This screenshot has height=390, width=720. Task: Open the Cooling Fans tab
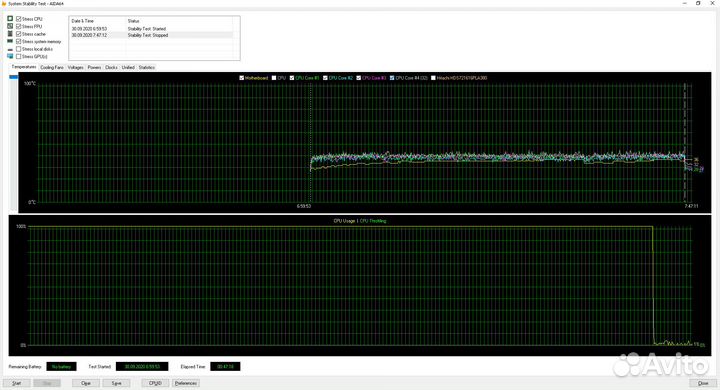[x=52, y=68]
